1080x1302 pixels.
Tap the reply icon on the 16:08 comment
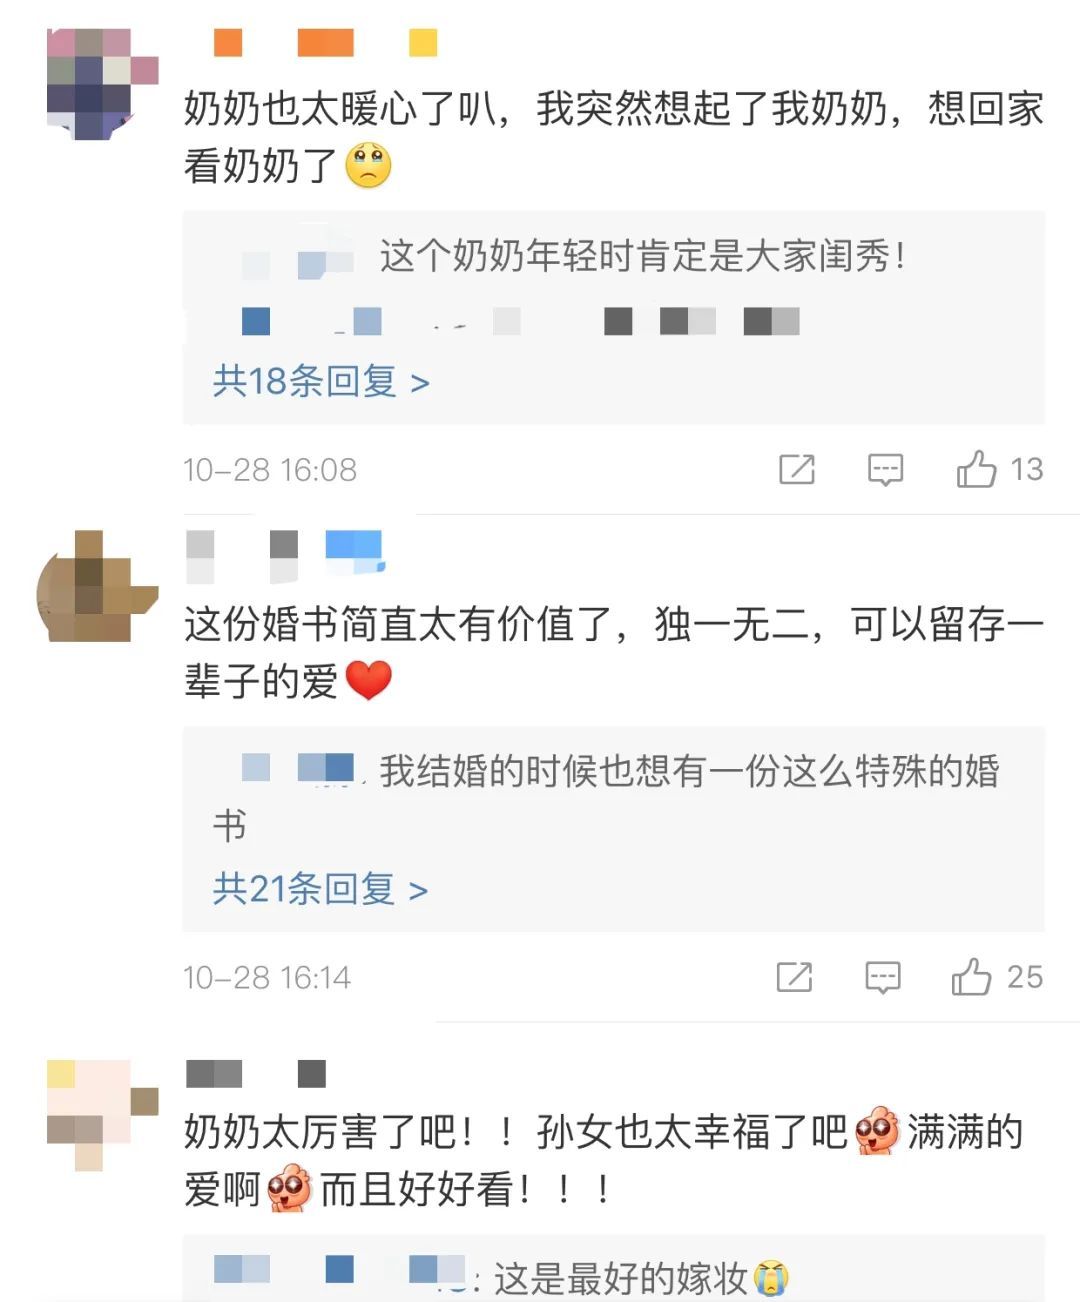(885, 469)
